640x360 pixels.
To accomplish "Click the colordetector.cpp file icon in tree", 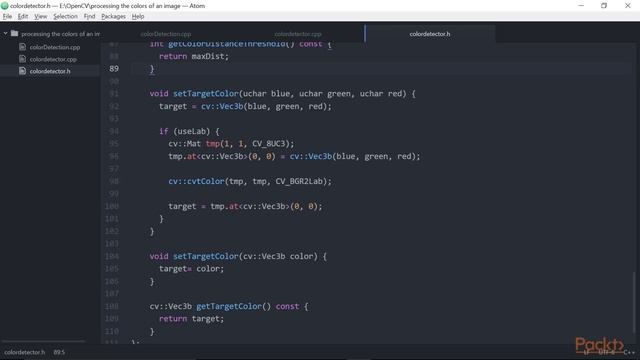I will coord(22,59).
